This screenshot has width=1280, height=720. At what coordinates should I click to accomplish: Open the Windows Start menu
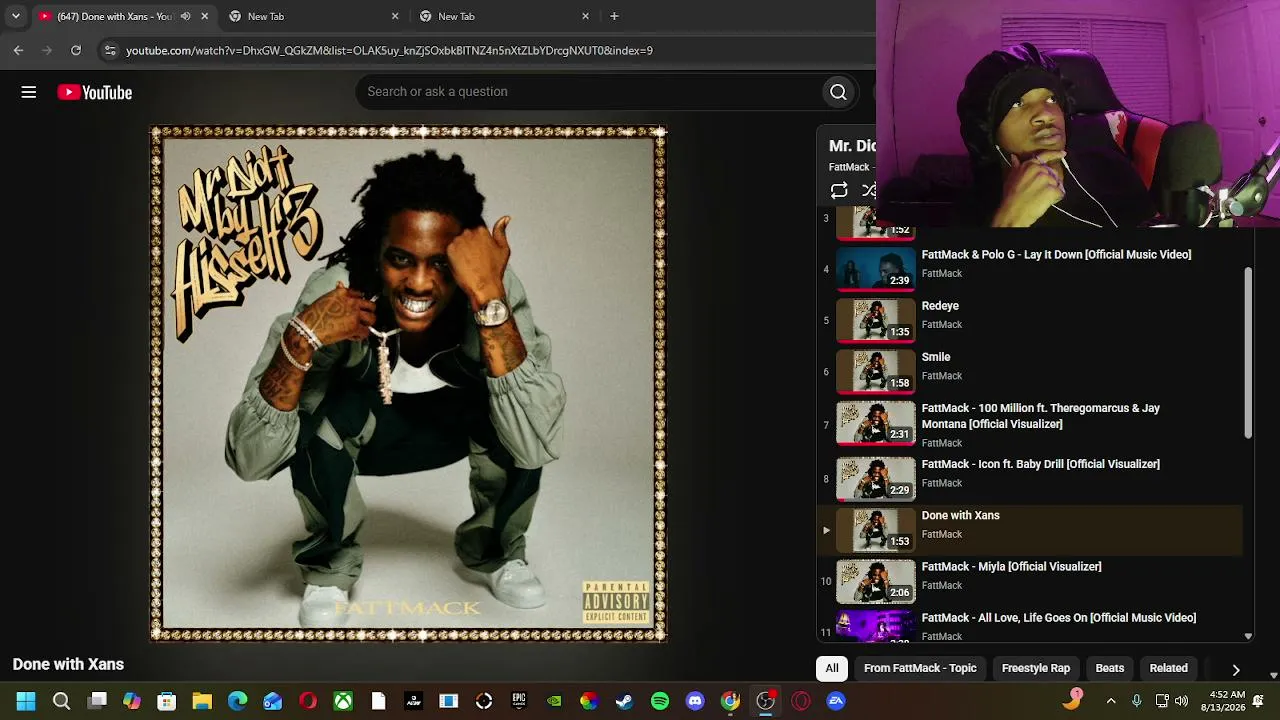pyautogui.click(x=26, y=701)
